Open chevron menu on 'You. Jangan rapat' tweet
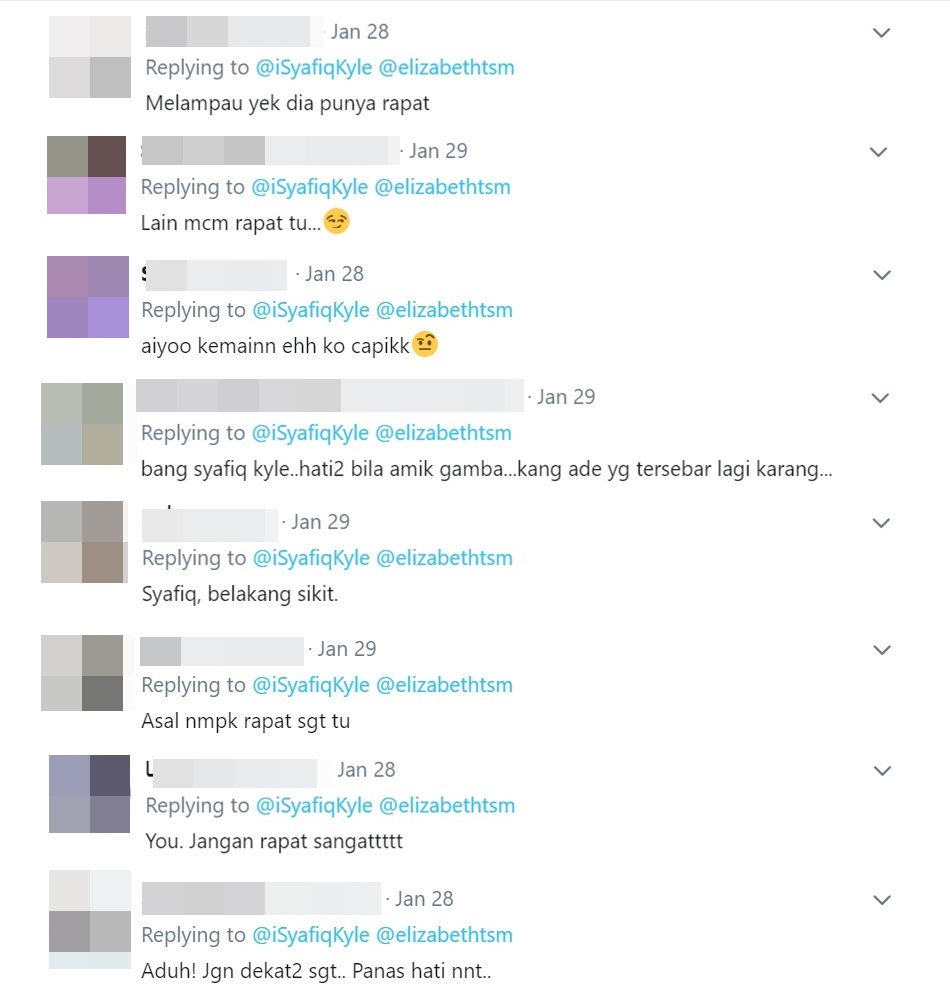The image size is (950, 1002). [882, 771]
